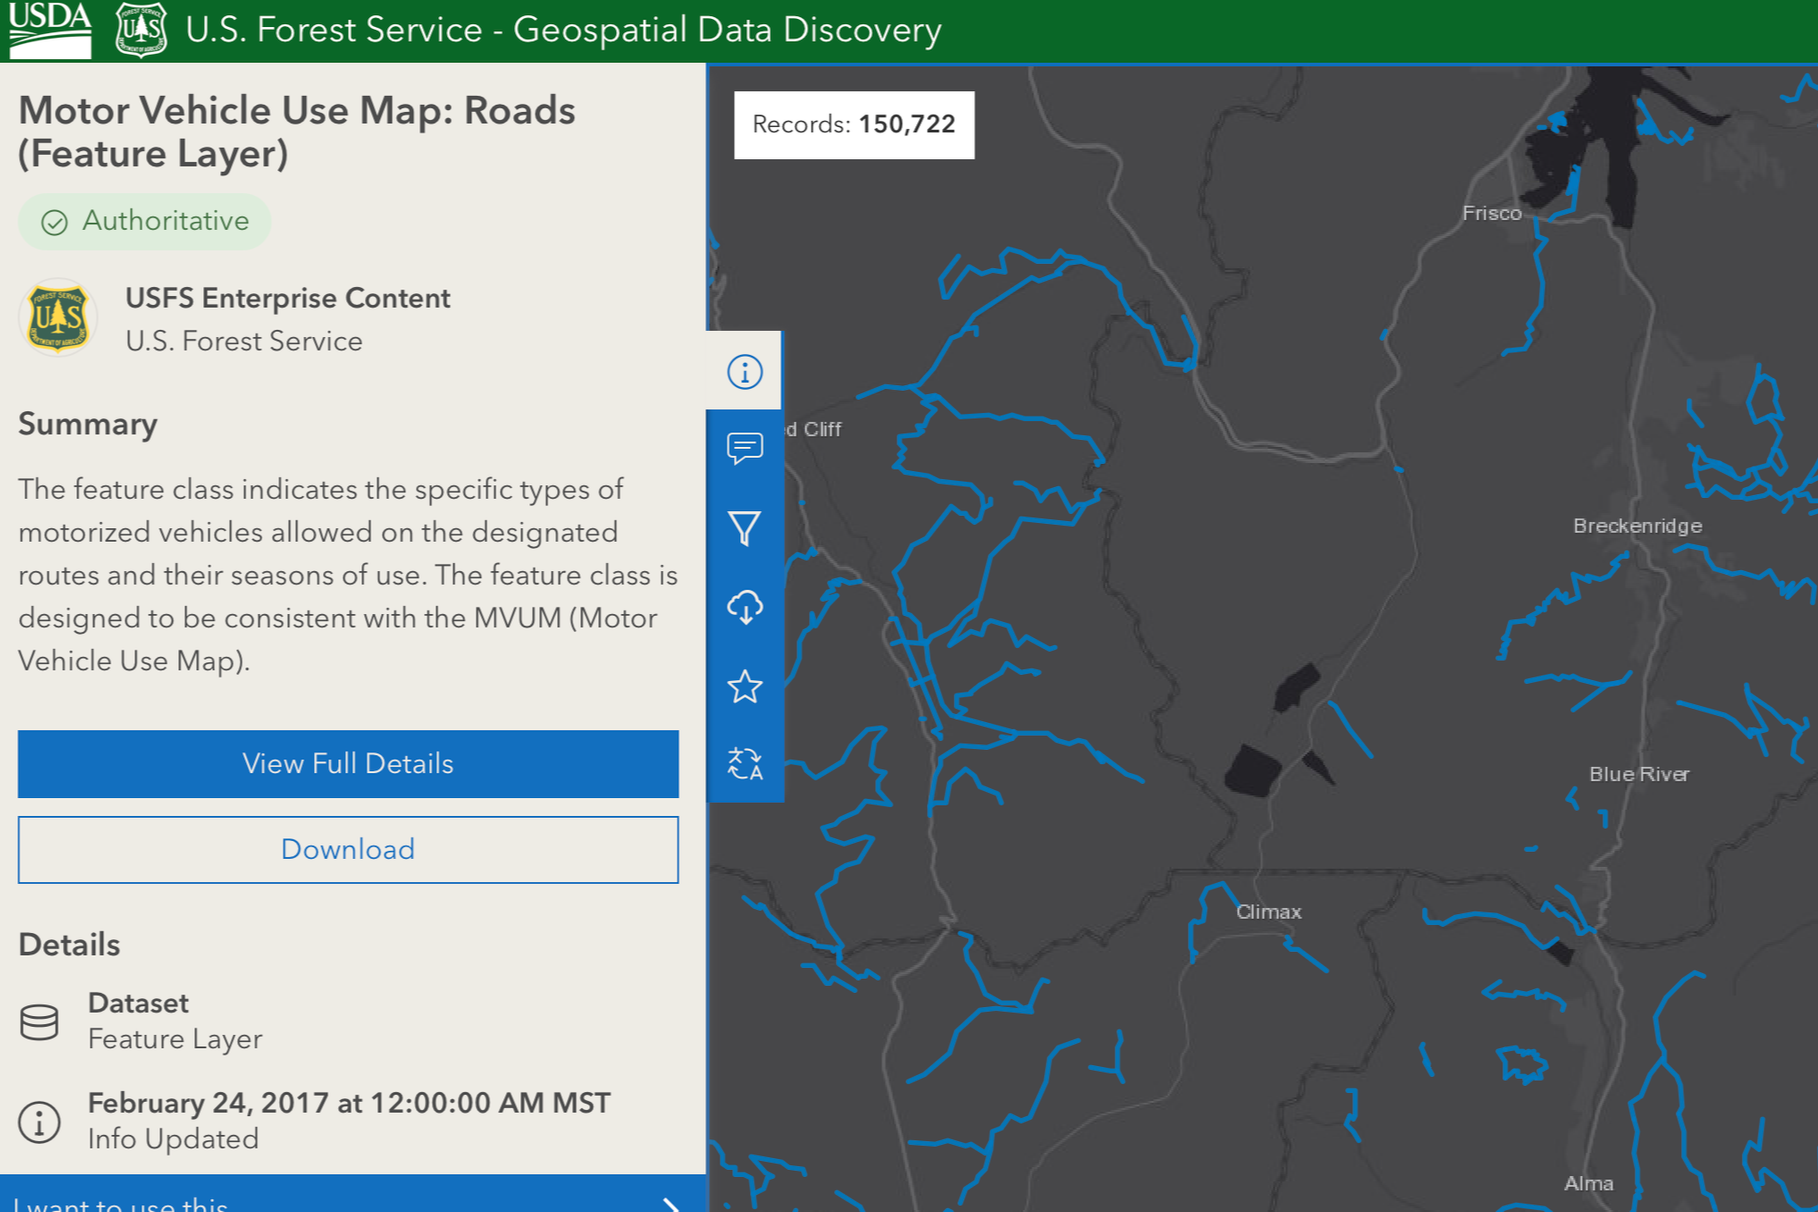Click the USDA logo in header
Viewport: 1818px width, 1212px height.
pyautogui.click(x=50, y=29)
